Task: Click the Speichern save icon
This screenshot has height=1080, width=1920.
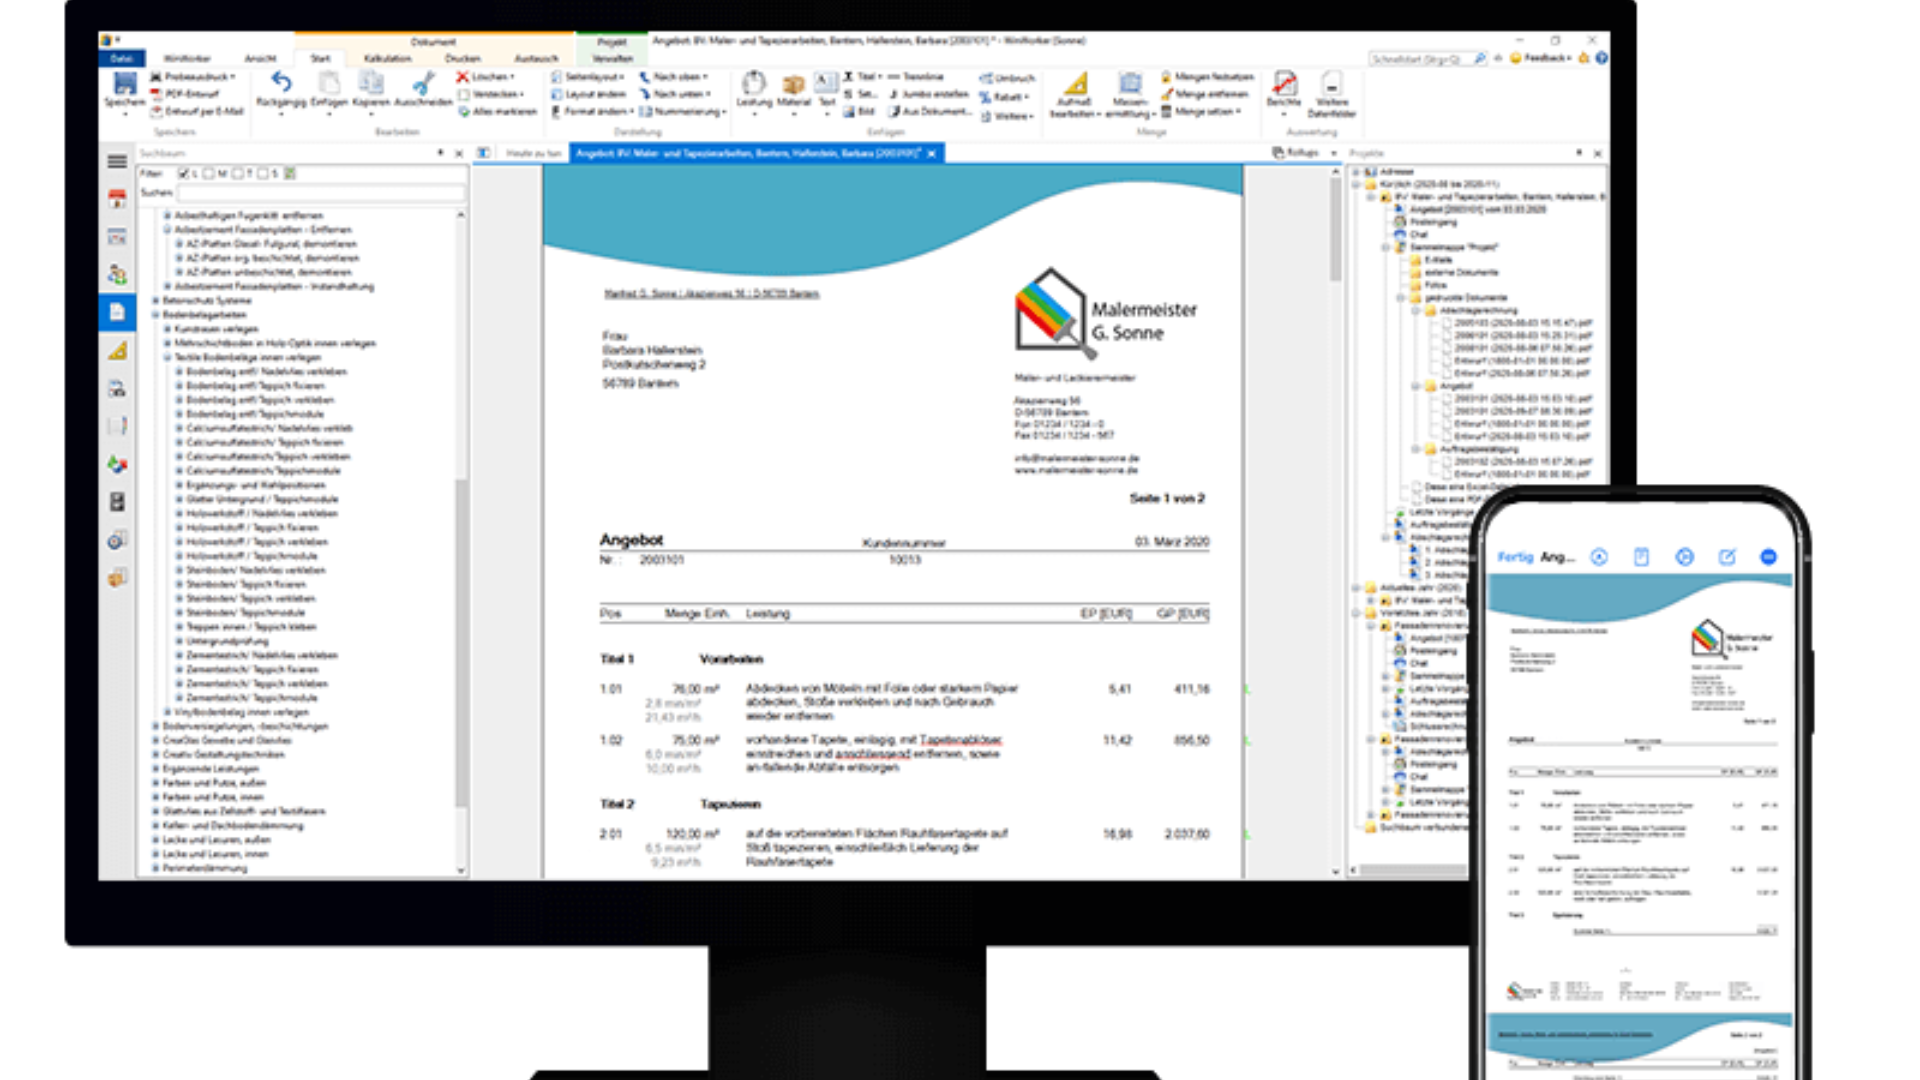Action: click(x=124, y=85)
